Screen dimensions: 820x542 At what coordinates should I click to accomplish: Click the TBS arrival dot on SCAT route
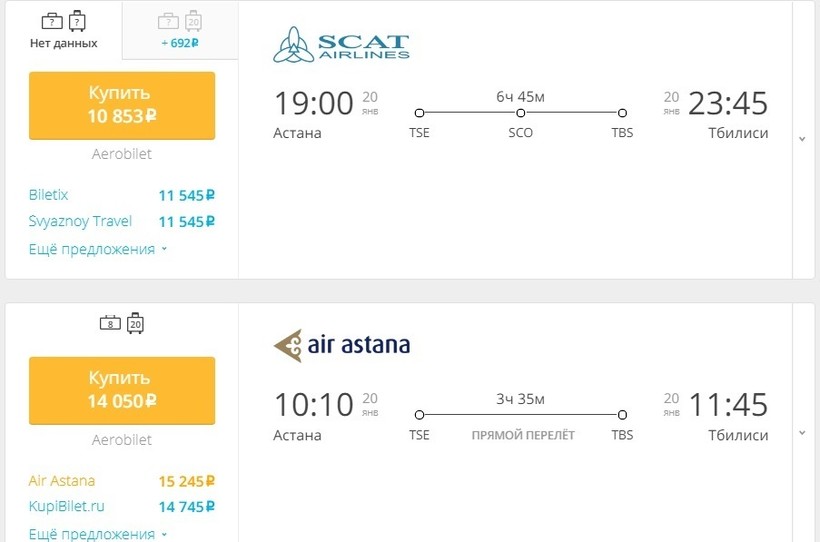622,113
